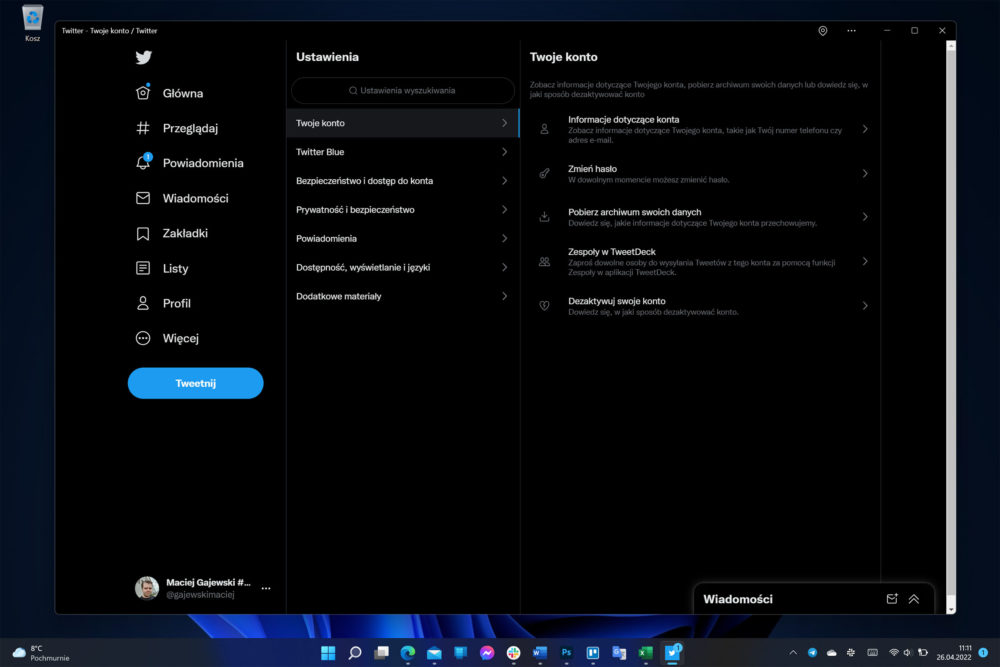This screenshot has height=667, width=1000.
Task: Click the Listy list icon
Action: [x=143, y=268]
